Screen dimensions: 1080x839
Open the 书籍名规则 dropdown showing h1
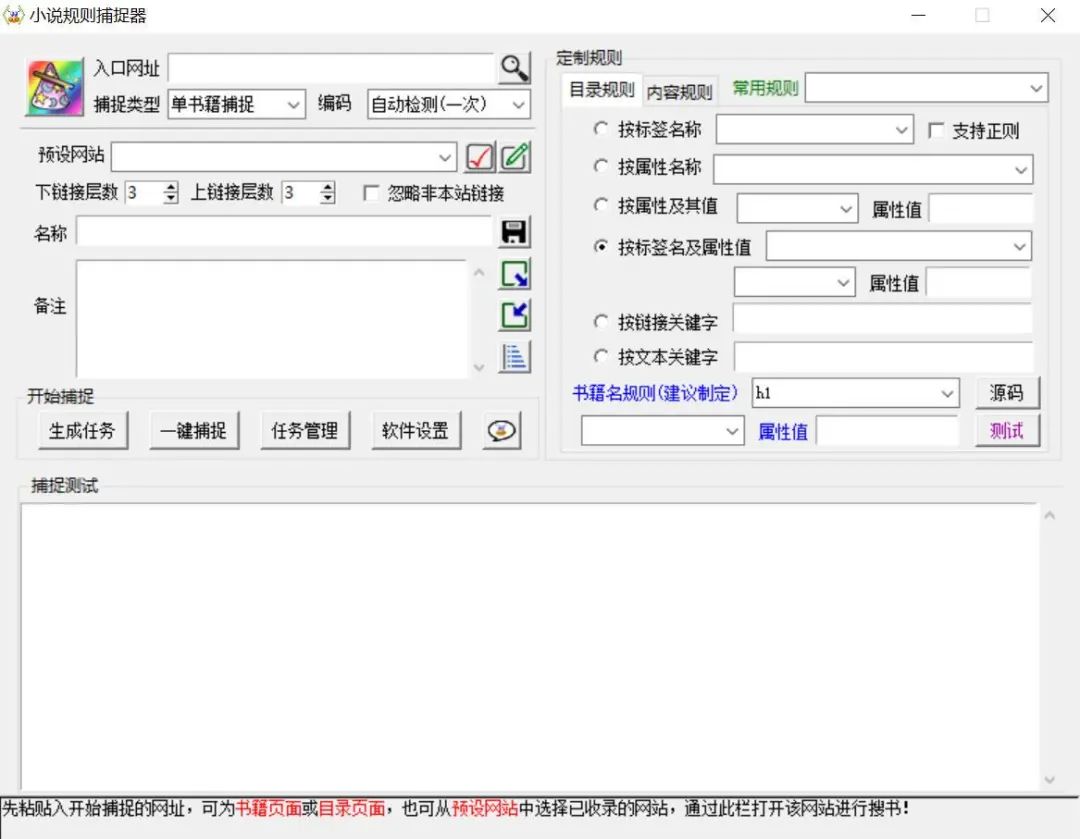pos(855,393)
